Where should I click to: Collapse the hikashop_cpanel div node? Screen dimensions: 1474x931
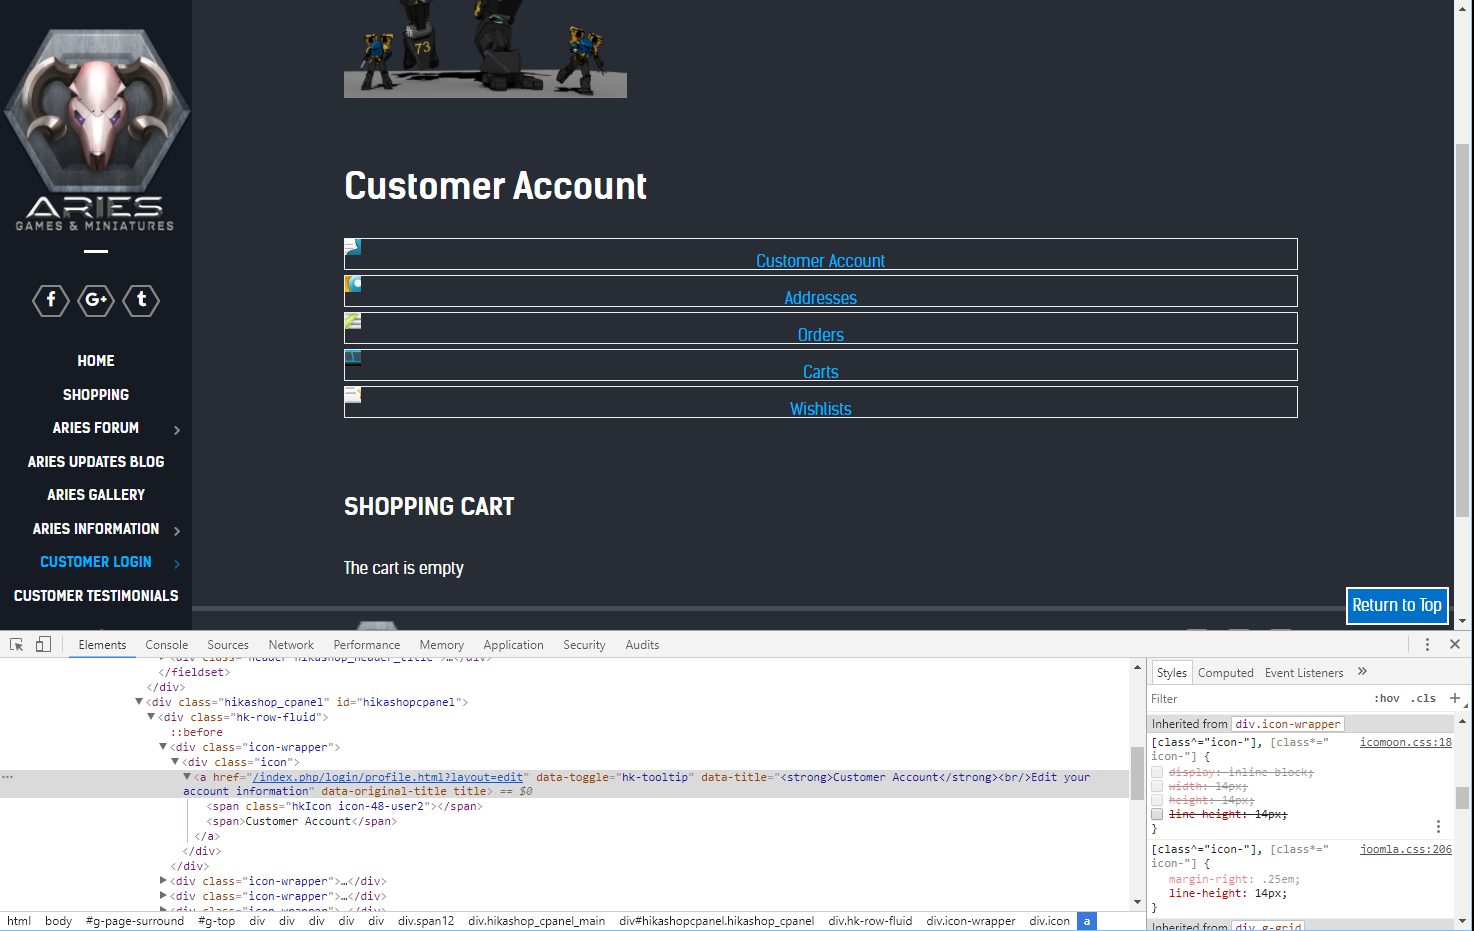coord(139,702)
